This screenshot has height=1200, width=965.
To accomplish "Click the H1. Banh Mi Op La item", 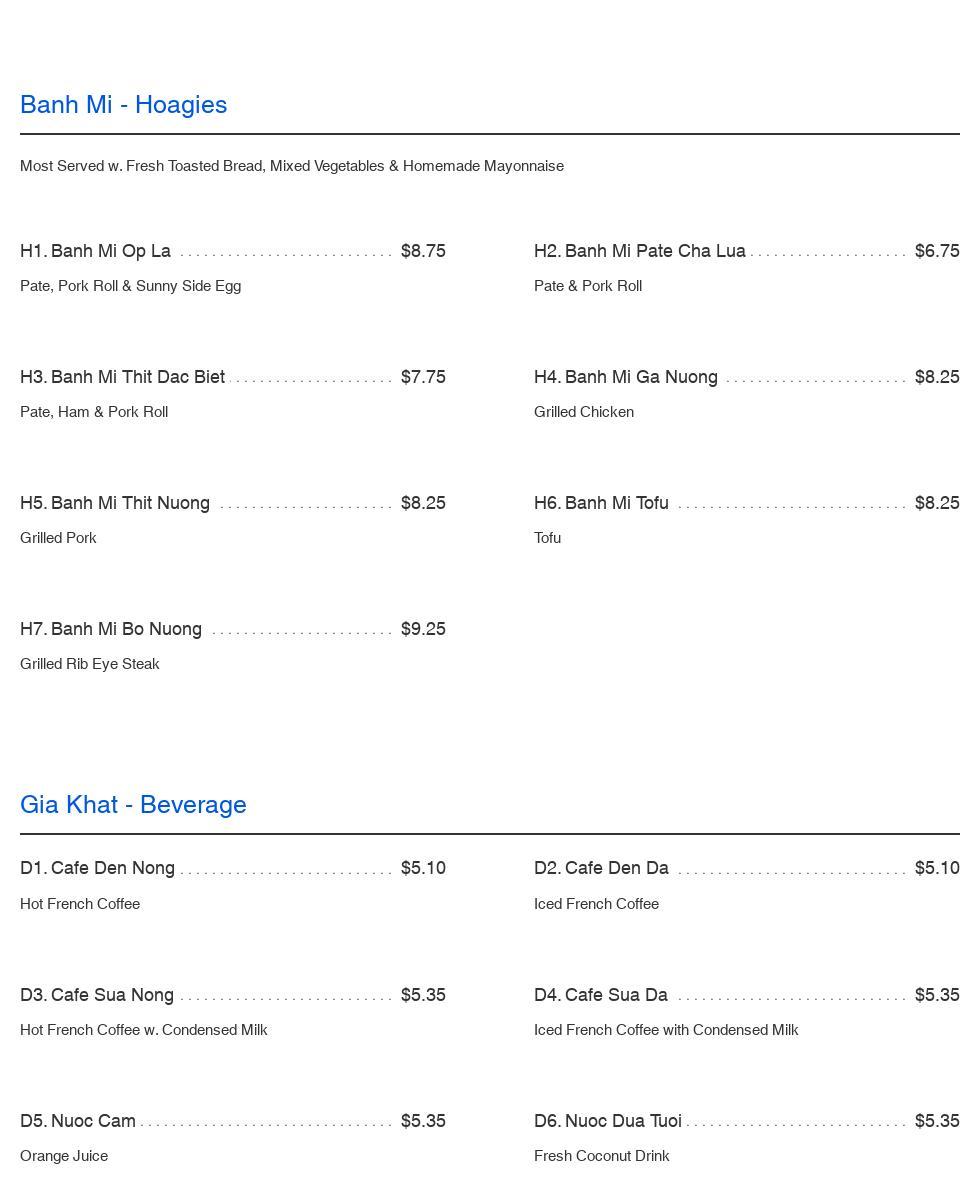I will click(96, 251).
